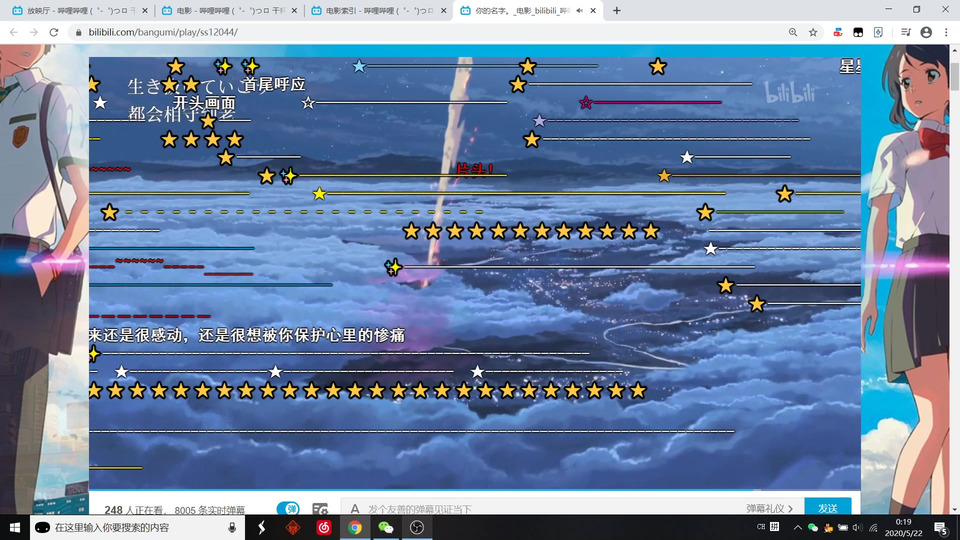960x540 pixels.
Task: Toggle the danmaku (弹) switch
Action: 288,508
